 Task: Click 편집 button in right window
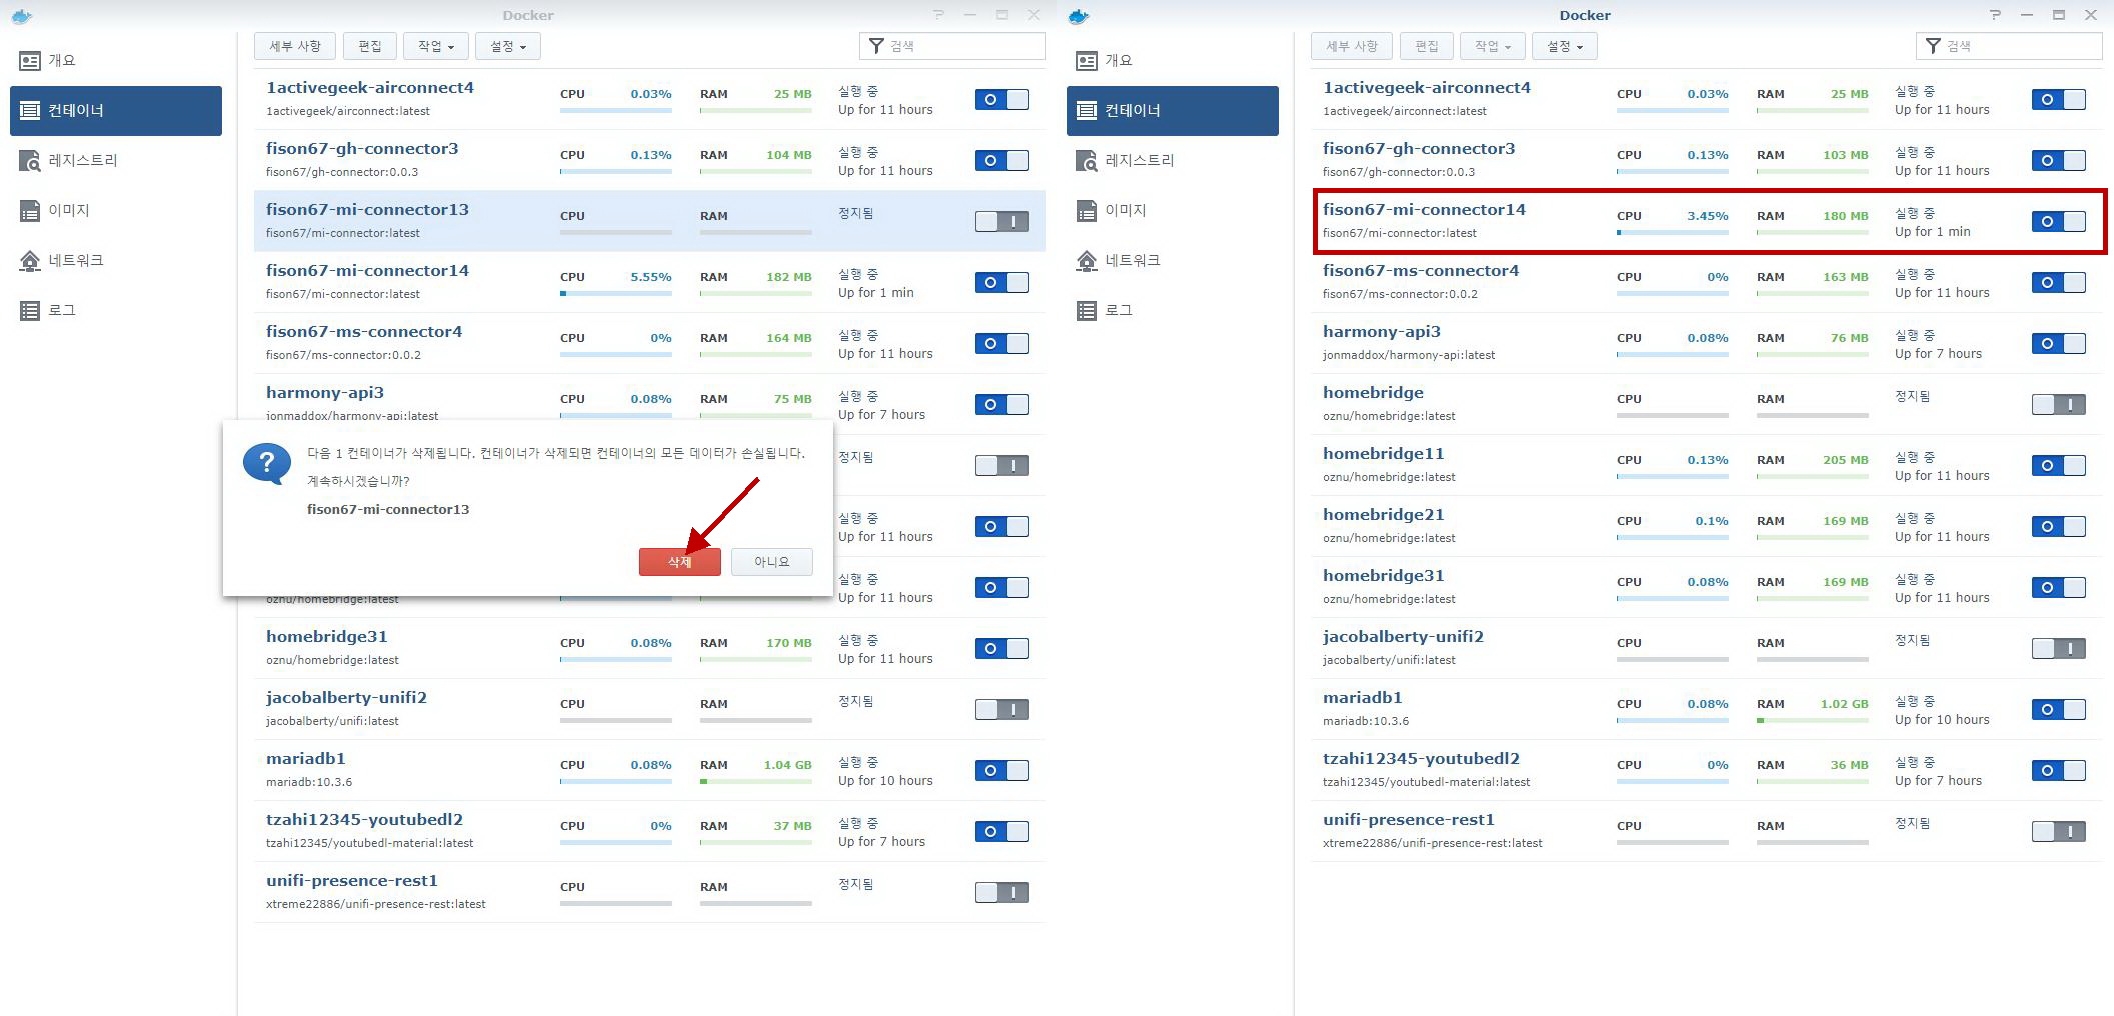pyautogui.click(x=1427, y=46)
